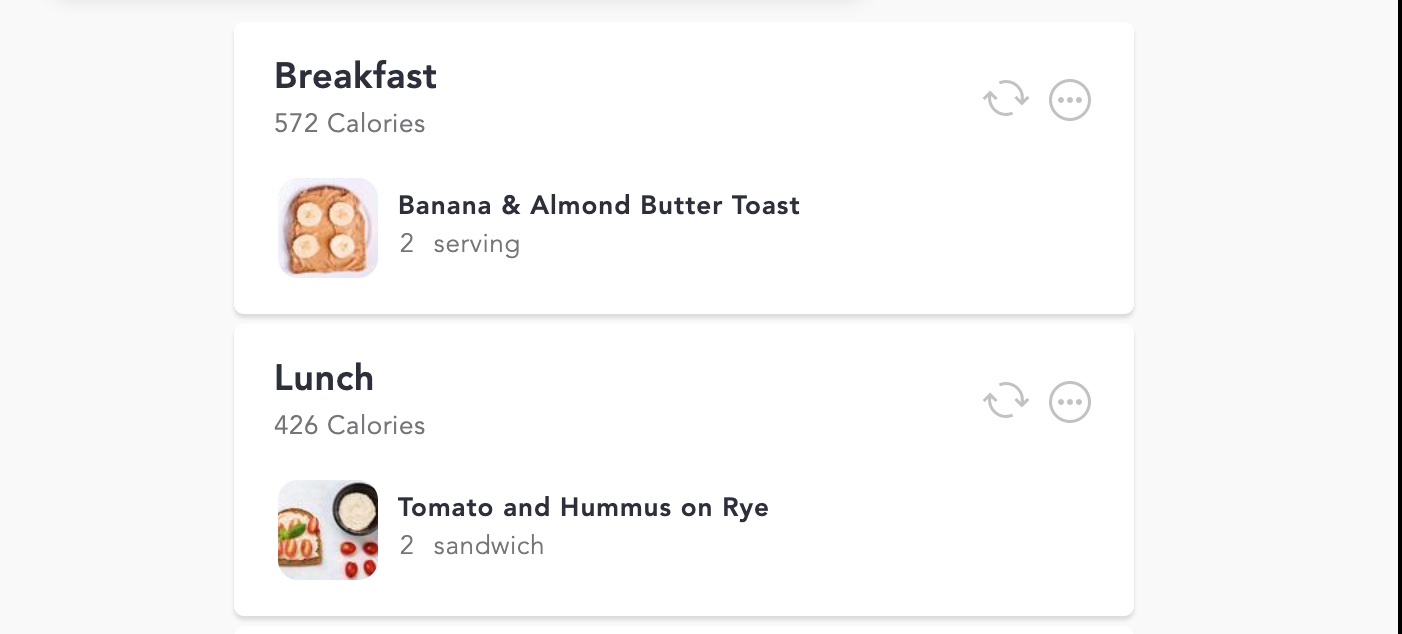This screenshot has width=1402, height=634.
Task: Click the sandwich quantity number
Action: [406, 546]
